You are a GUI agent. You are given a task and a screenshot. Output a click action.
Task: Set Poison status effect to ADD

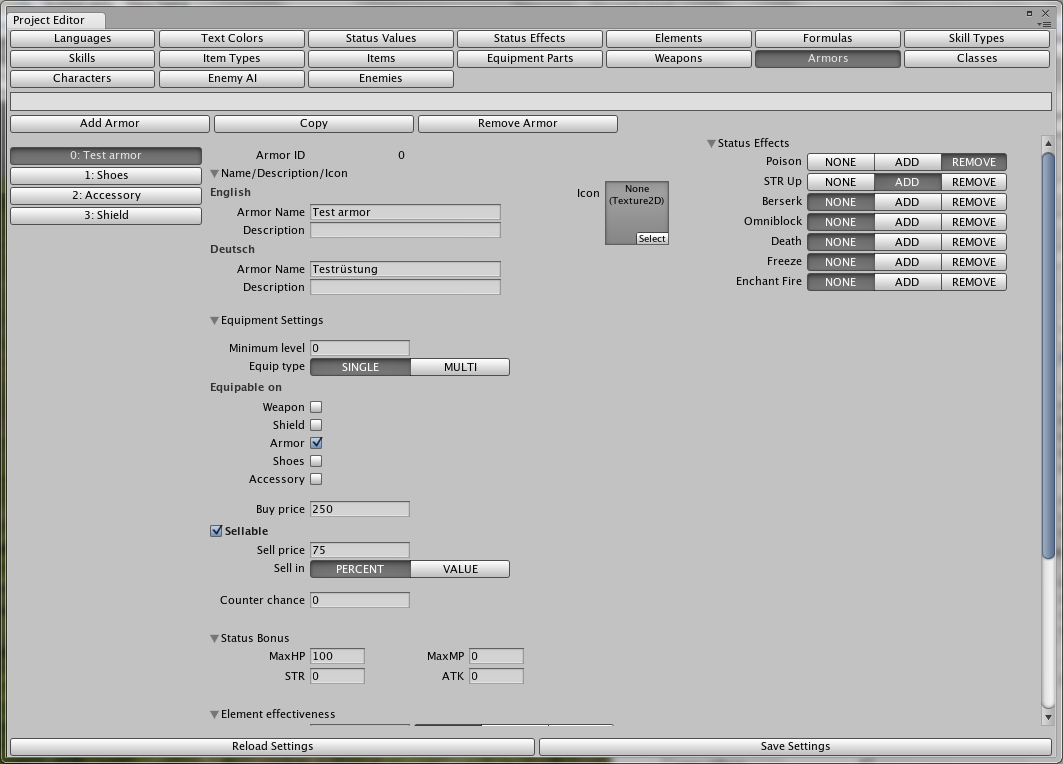coord(907,162)
